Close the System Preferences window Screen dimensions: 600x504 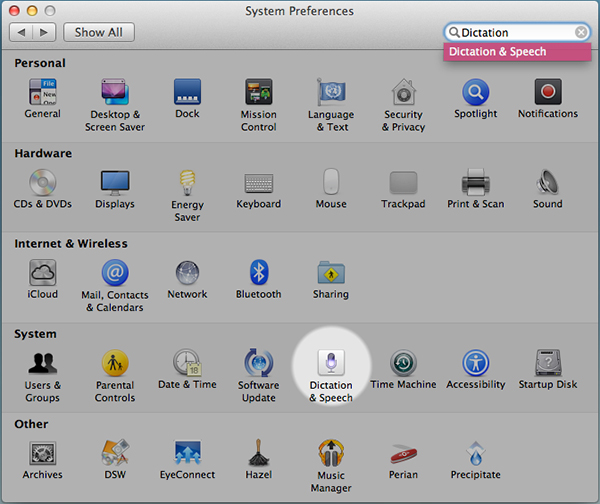(x=15, y=11)
